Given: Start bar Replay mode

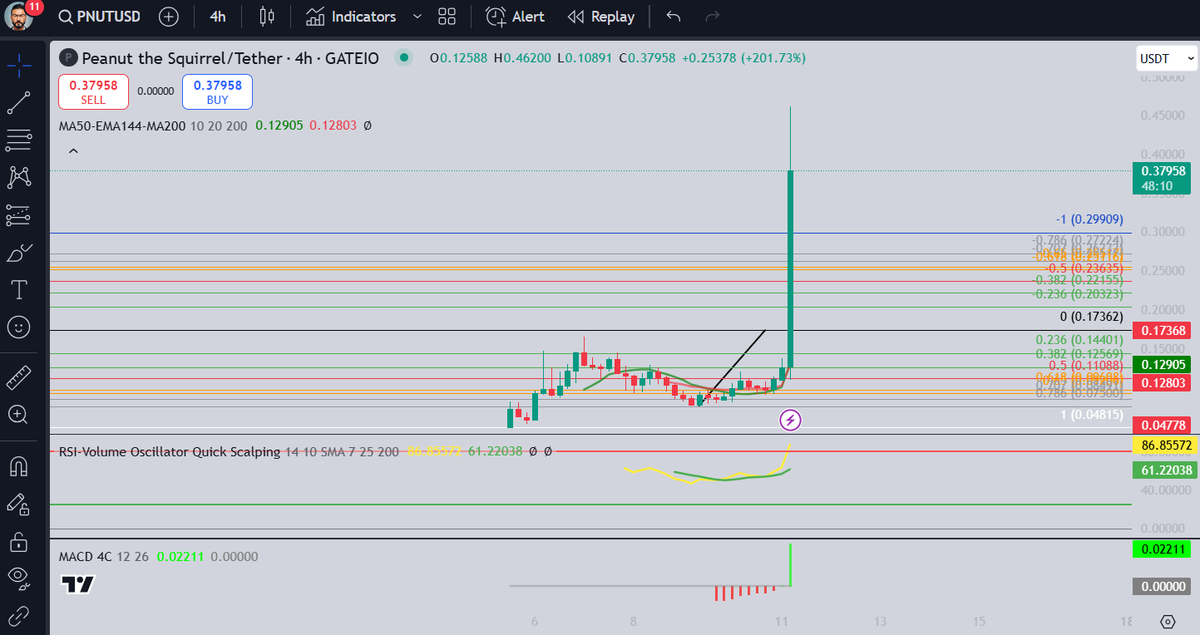Looking at the screenshot, I should tap(601, 17).
